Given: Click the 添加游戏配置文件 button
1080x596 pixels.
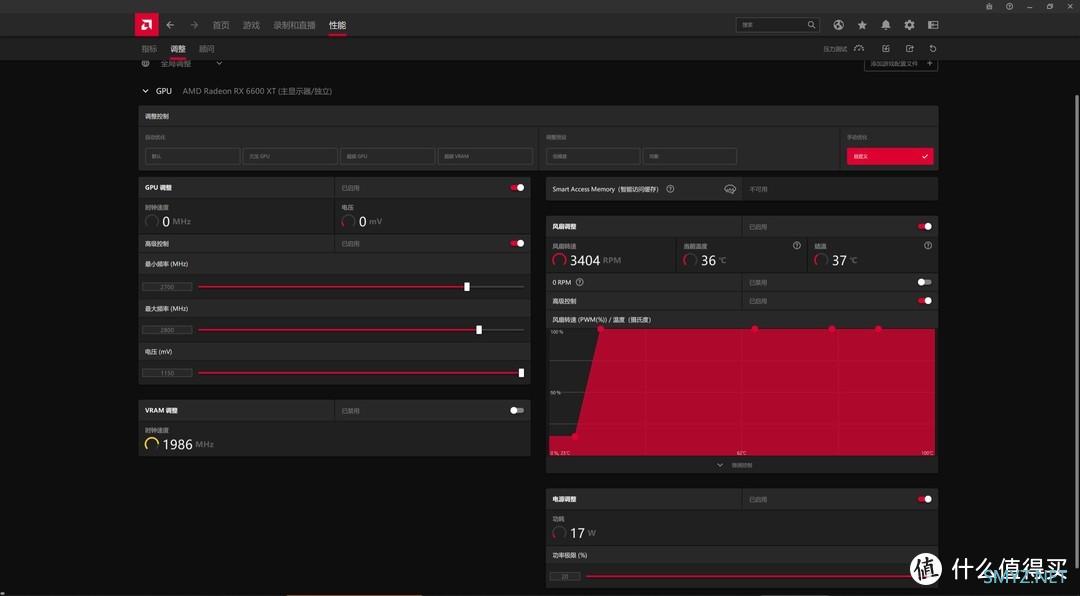Looking at the screenshot, I should (901, 63).
